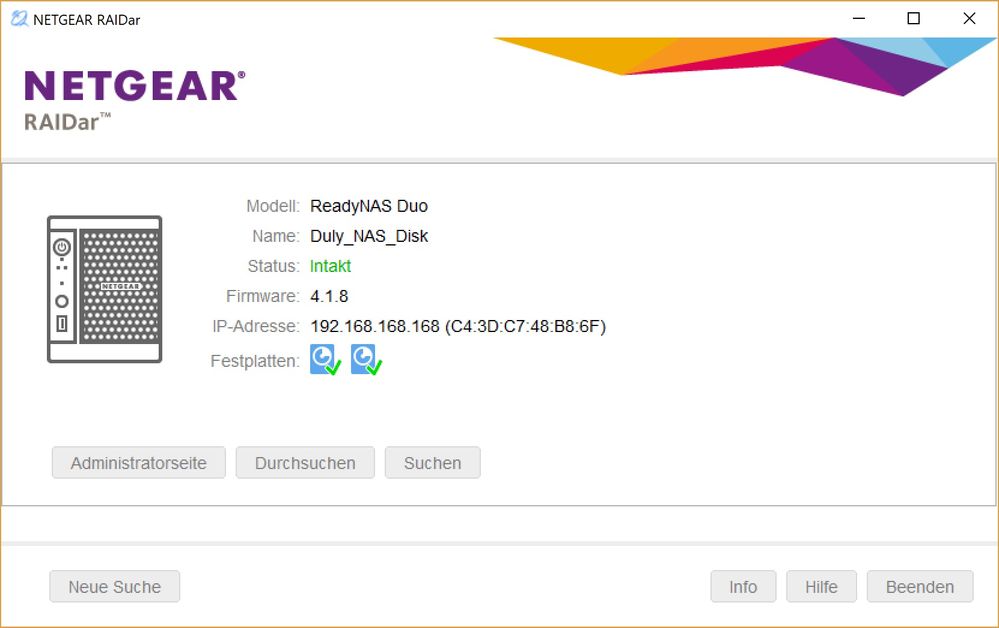
Task: Click the IP address 192.168.168.168 text
Action: point(375,326)
